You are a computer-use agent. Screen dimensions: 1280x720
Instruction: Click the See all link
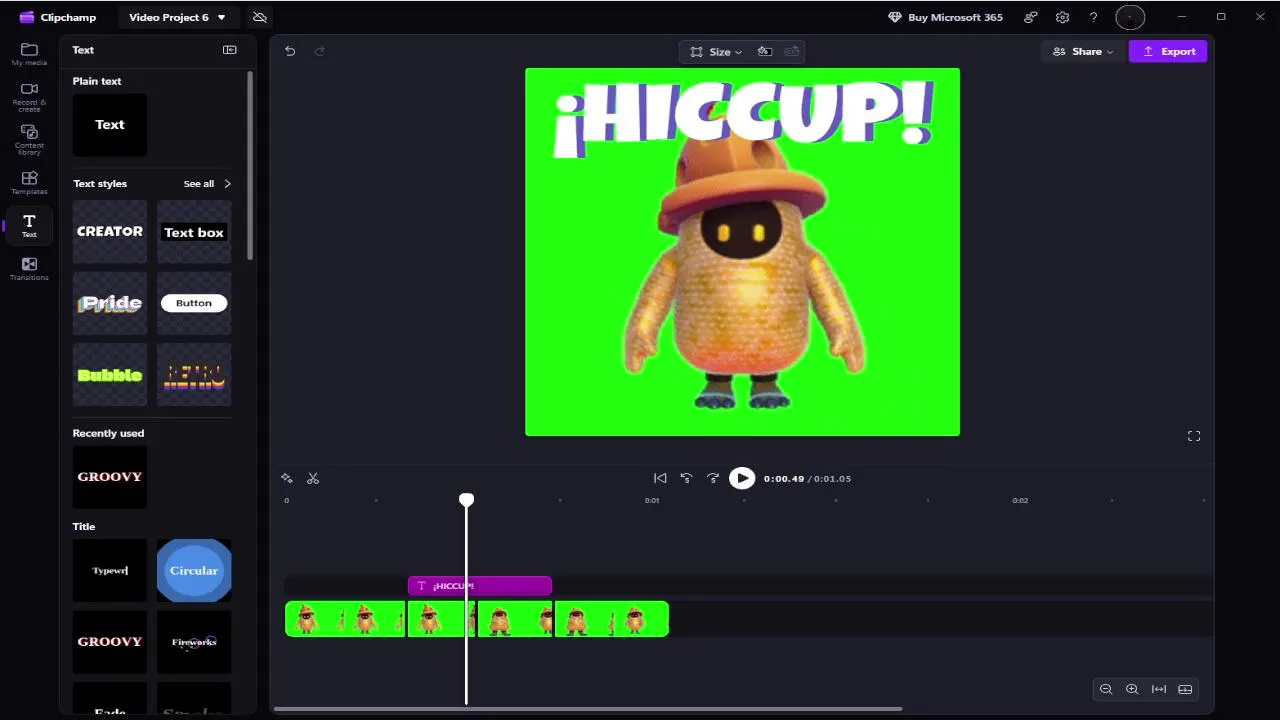(x=199, y=183)
